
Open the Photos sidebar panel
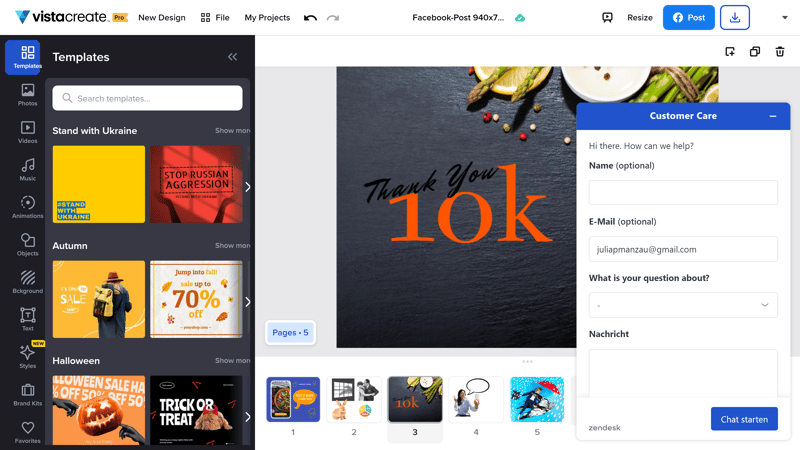coord(27,95)
